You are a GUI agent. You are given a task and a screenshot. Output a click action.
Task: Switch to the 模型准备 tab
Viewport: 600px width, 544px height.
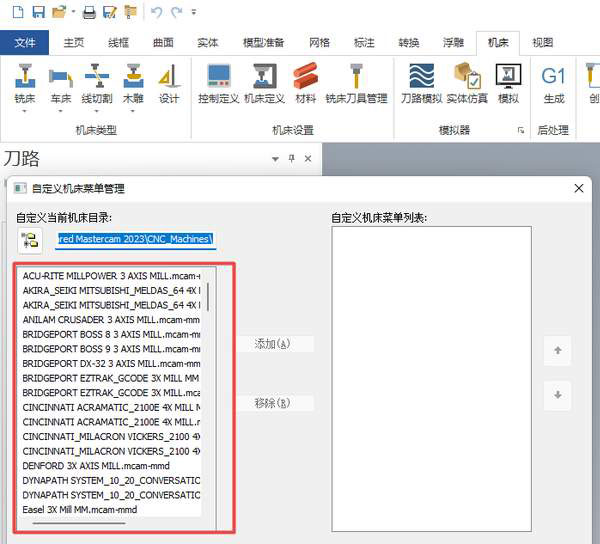click(263, 42)
